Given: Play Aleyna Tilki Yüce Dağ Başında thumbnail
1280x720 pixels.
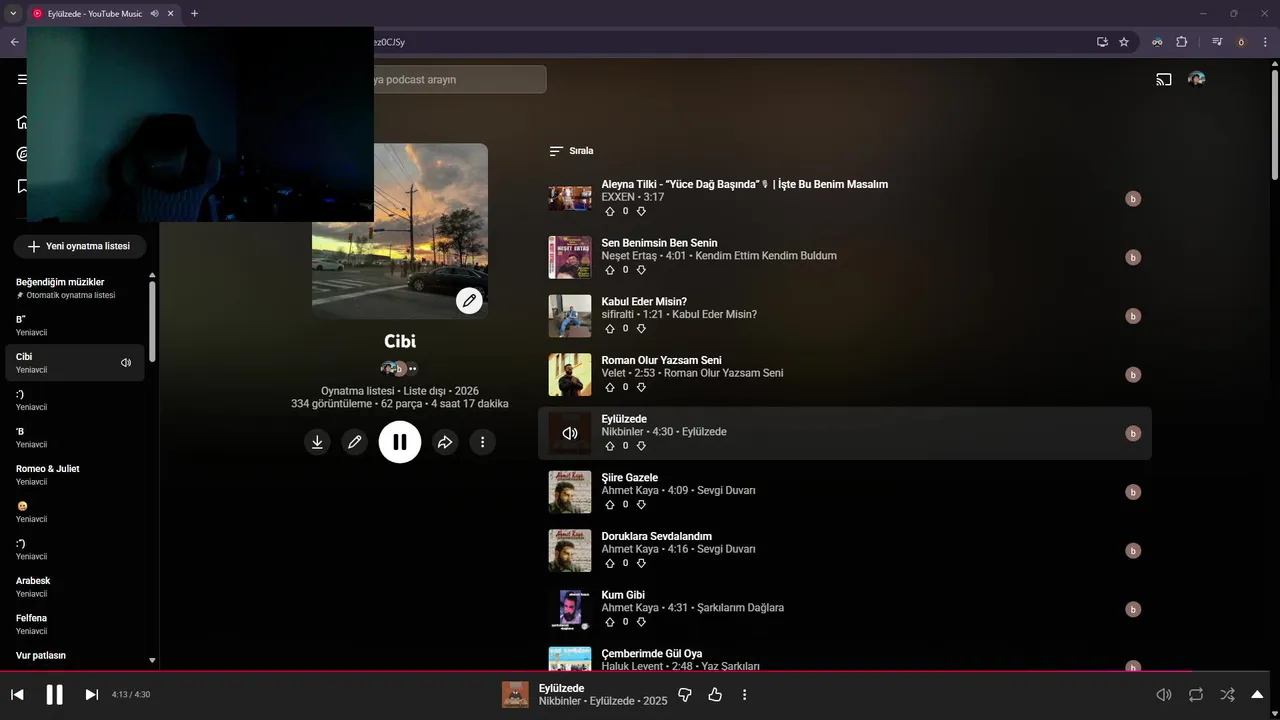Looking at the screenshot, I should 570,198.
